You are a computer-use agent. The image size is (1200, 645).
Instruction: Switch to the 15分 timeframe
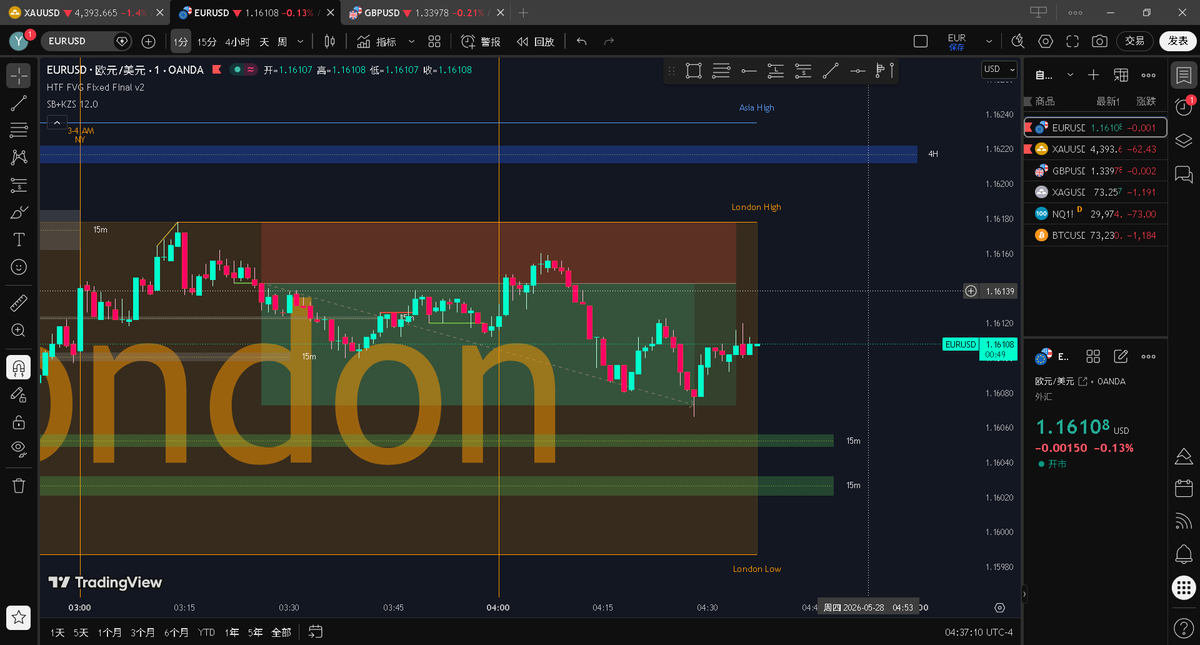point(206,41)
